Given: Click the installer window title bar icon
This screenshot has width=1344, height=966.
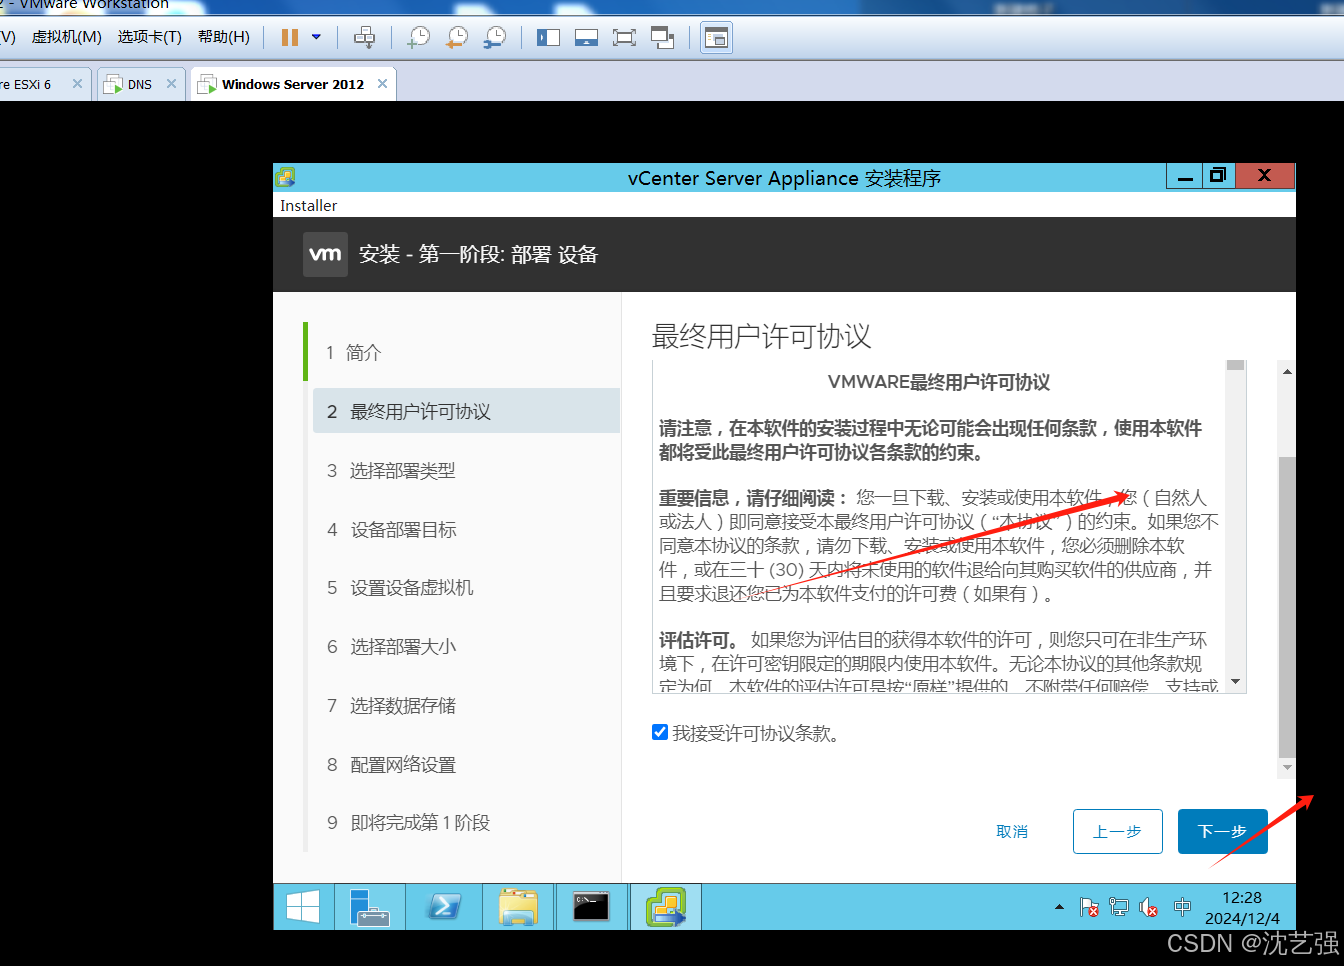Looking at the screenshot, I should coord(286,178).
